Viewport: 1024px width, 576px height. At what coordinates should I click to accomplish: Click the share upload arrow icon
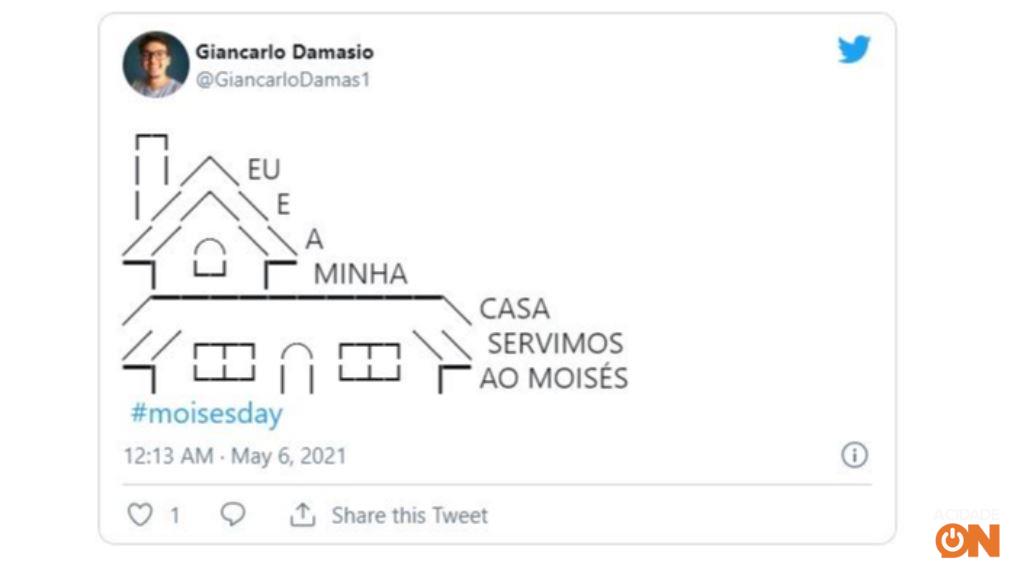point(305,514)
